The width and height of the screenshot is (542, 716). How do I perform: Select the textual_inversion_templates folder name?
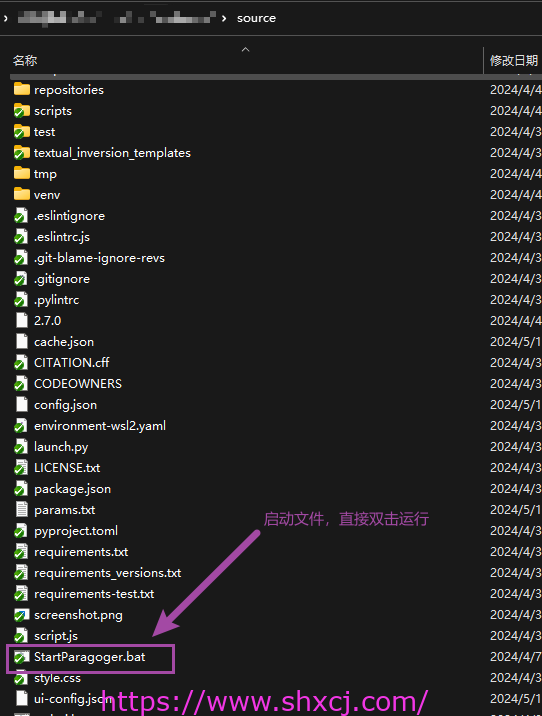tap(112, 153)
